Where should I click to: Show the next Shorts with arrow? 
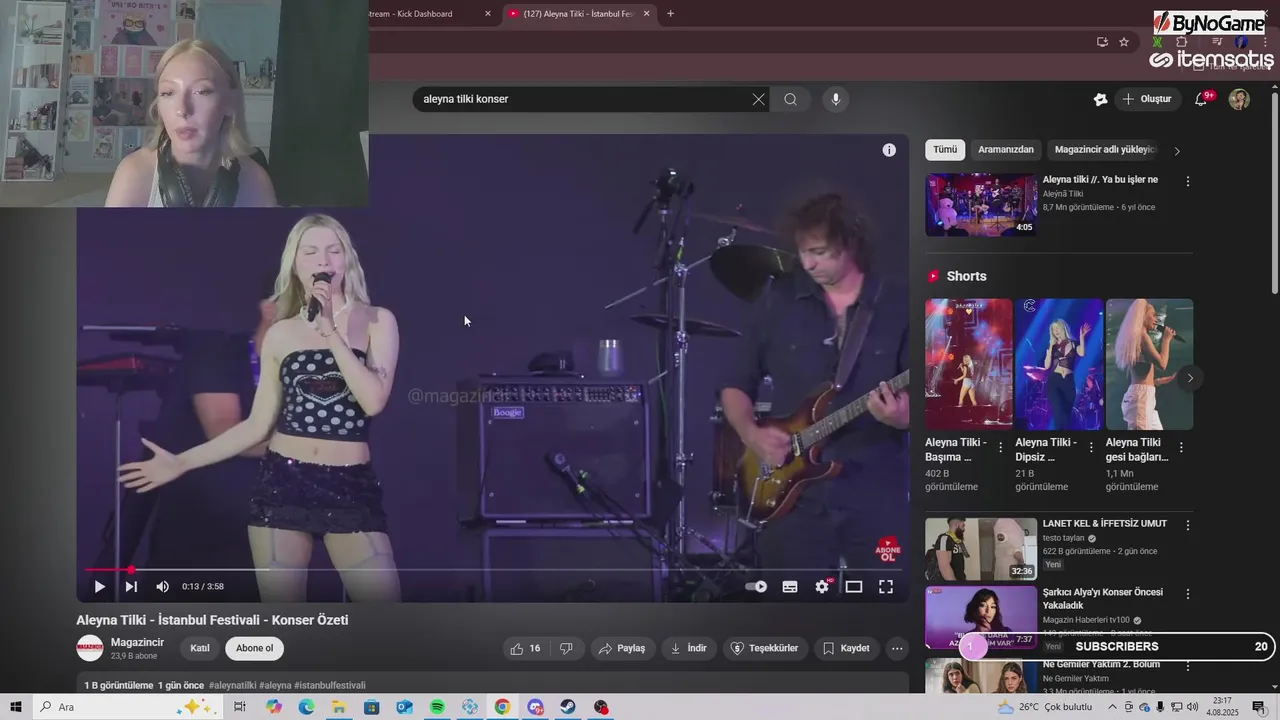(x=1190, y=378)
